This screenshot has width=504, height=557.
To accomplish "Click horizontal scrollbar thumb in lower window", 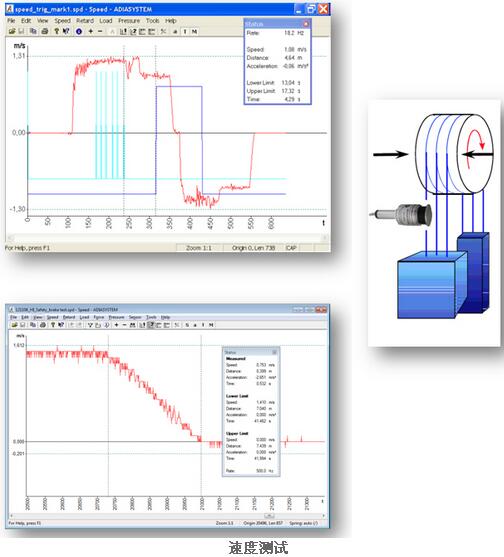I will coord(269,515).
